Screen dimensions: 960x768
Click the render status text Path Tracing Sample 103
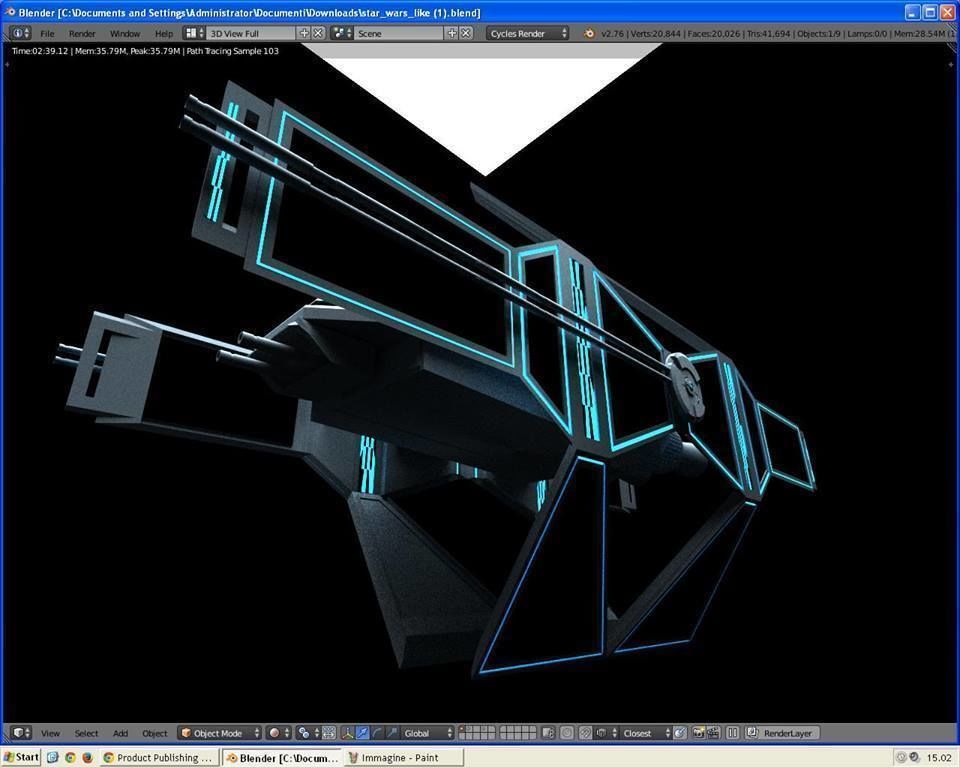coord(232,51)
